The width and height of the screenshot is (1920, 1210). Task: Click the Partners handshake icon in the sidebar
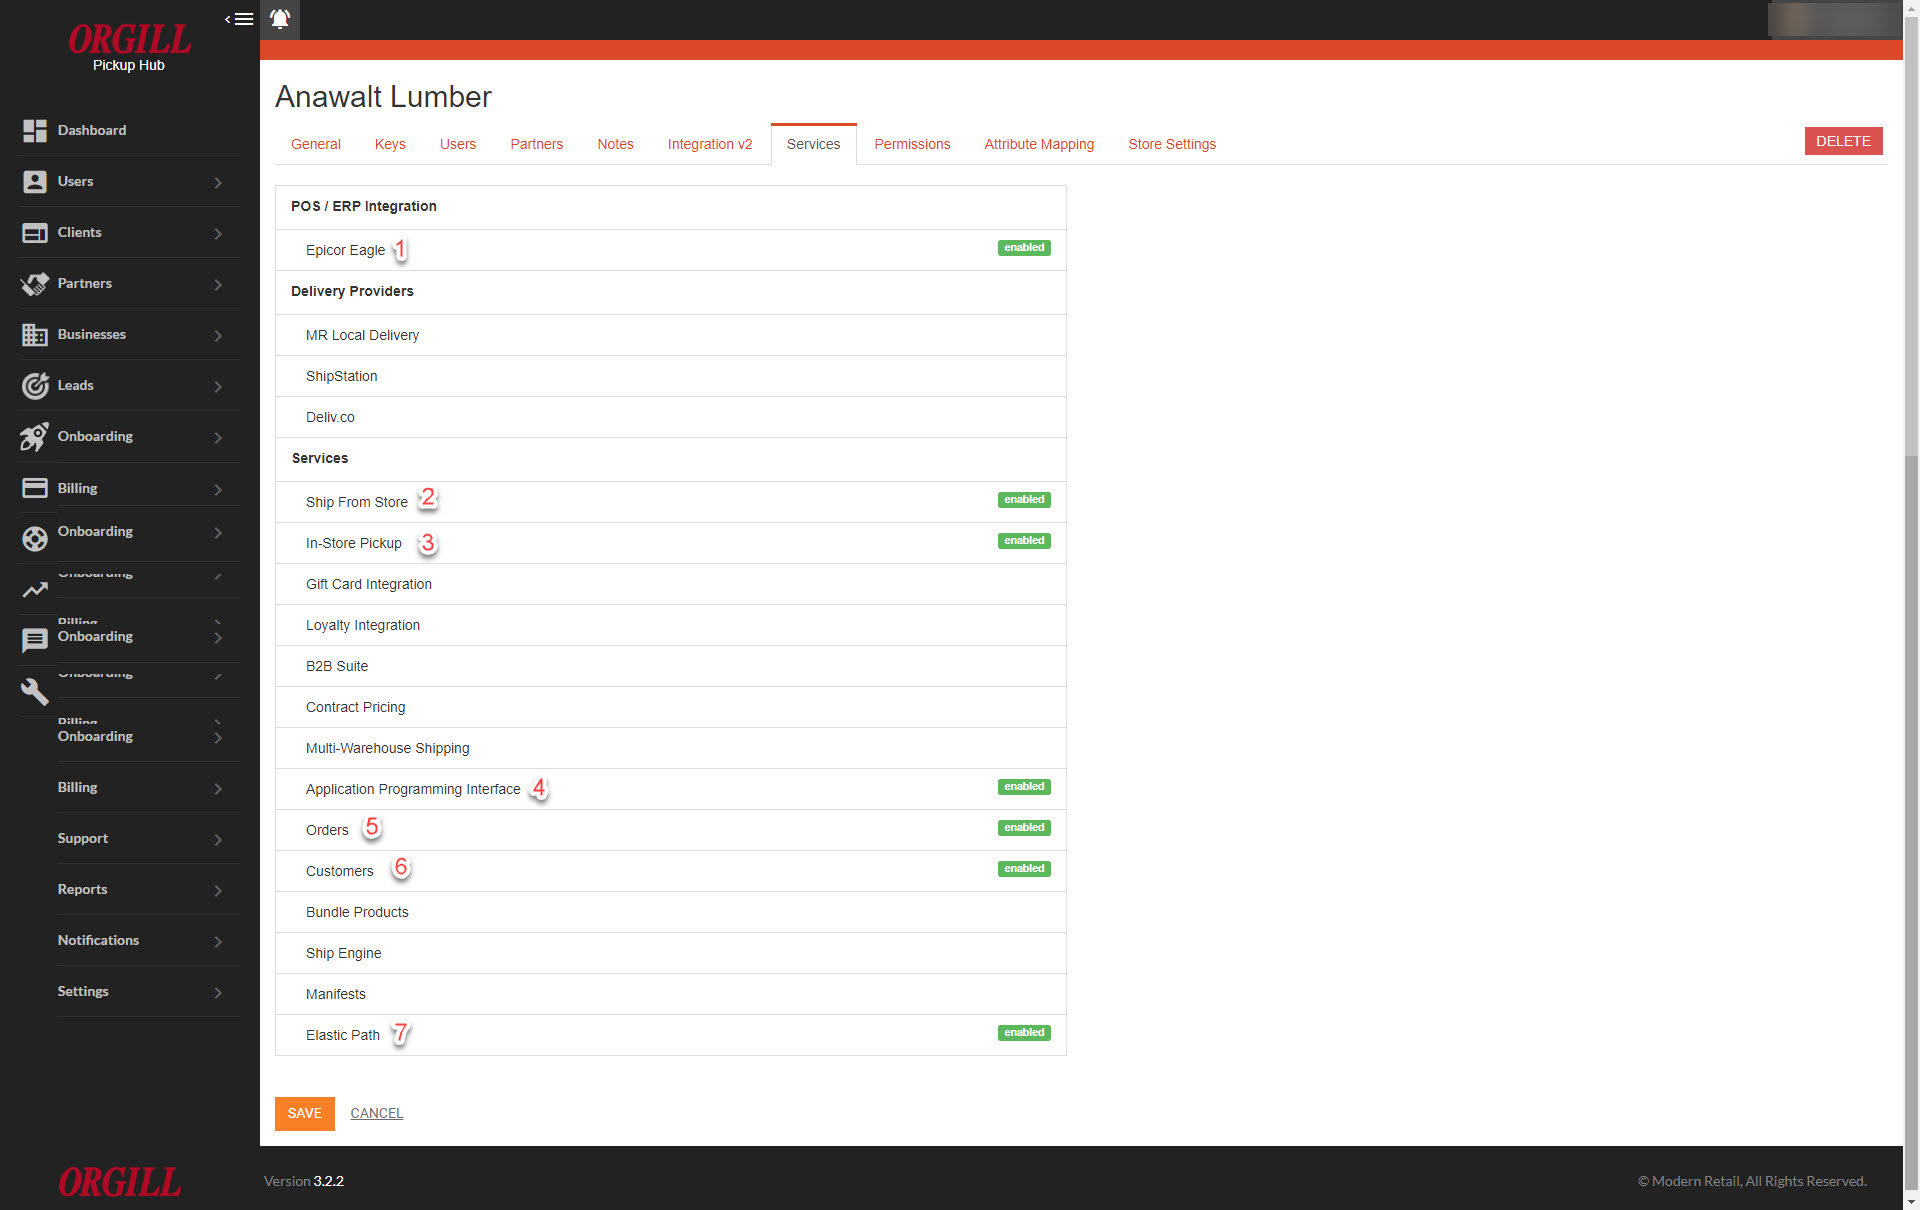[x=35, y=284]
